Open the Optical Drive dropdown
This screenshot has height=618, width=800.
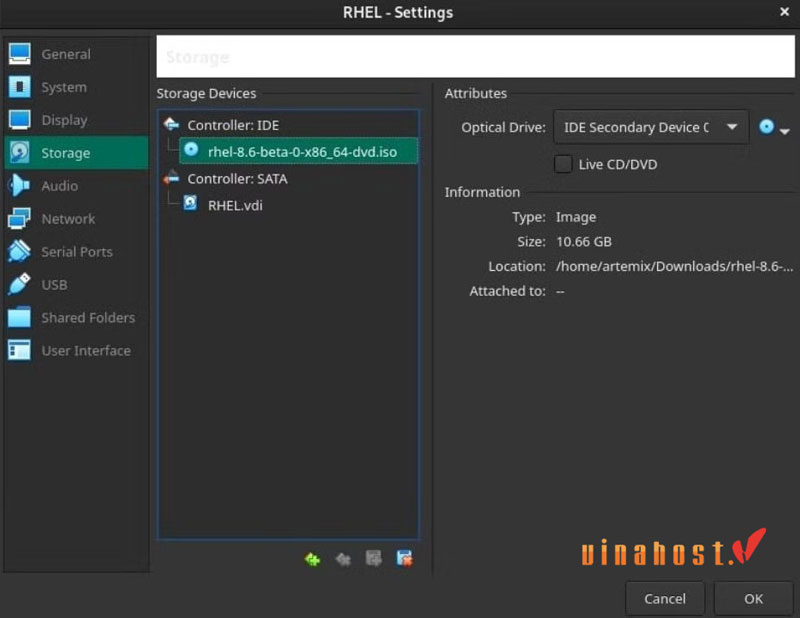pyautogui.click(x=651, y=127)
